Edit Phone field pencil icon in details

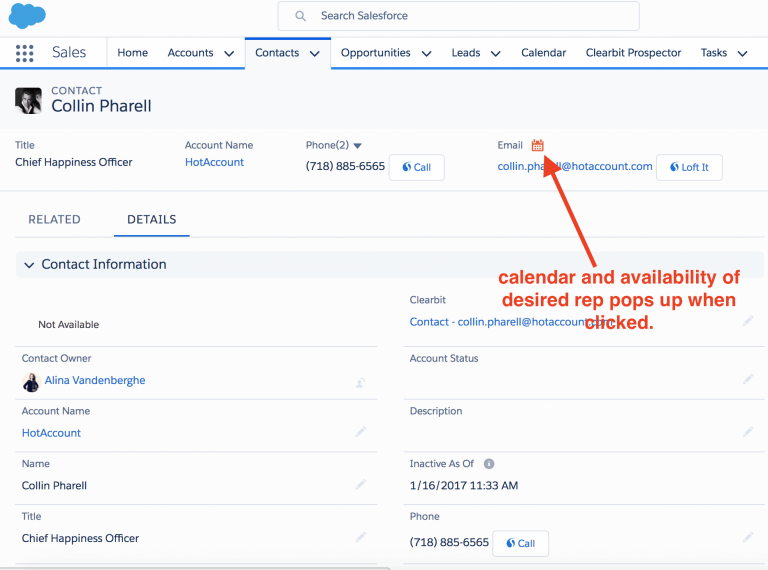(748, 537)
